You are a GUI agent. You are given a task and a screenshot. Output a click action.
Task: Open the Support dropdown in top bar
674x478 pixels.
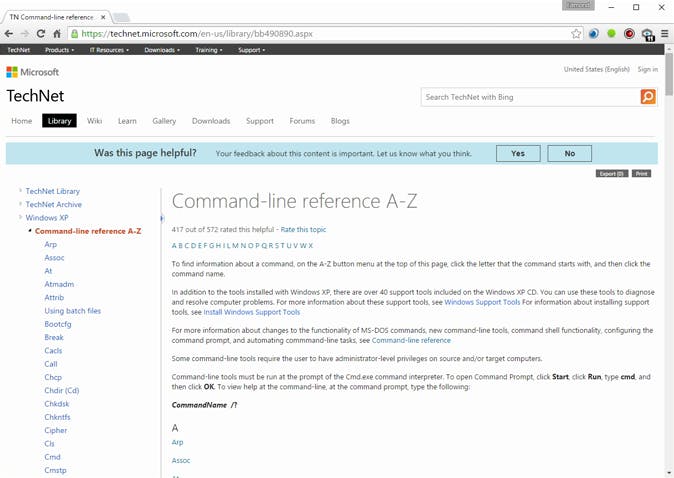pos(251,50)
